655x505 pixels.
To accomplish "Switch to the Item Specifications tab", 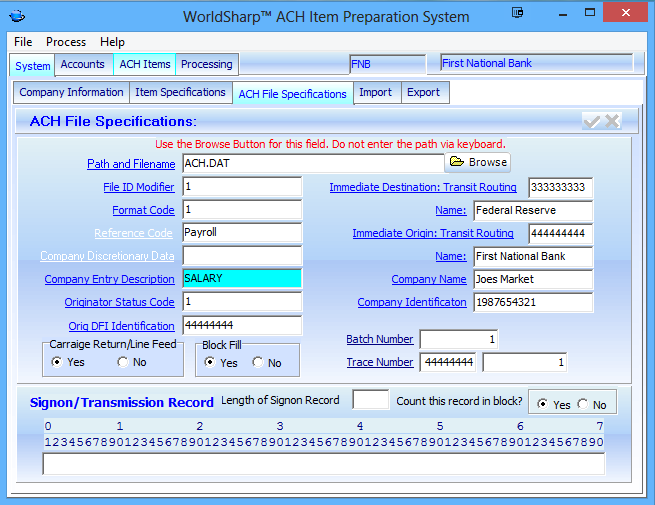I will coord(180,92).
